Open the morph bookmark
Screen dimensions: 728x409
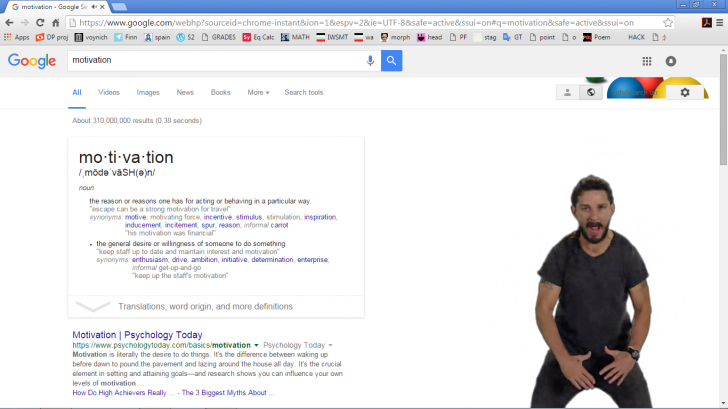coord(395,37)
